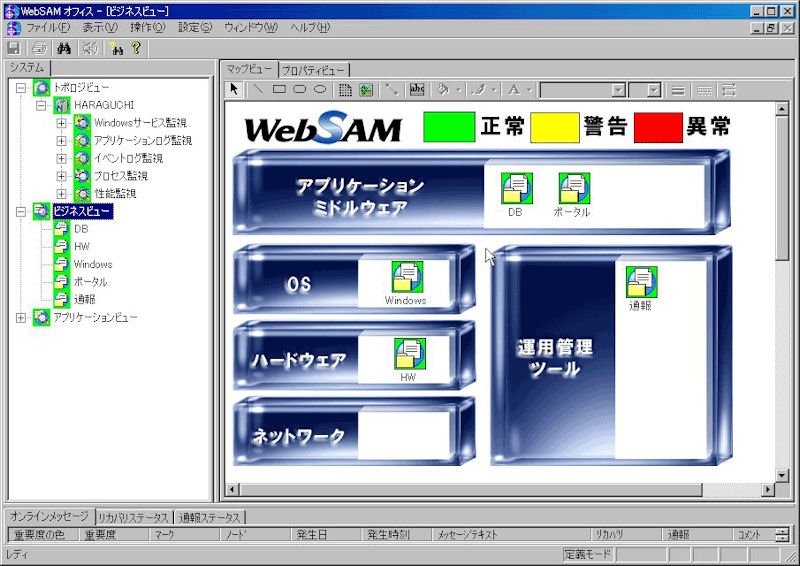Click the green background image toolbar icon
Image resolution: width=800 pixels, height=566 pixels.
click(366, 90)
